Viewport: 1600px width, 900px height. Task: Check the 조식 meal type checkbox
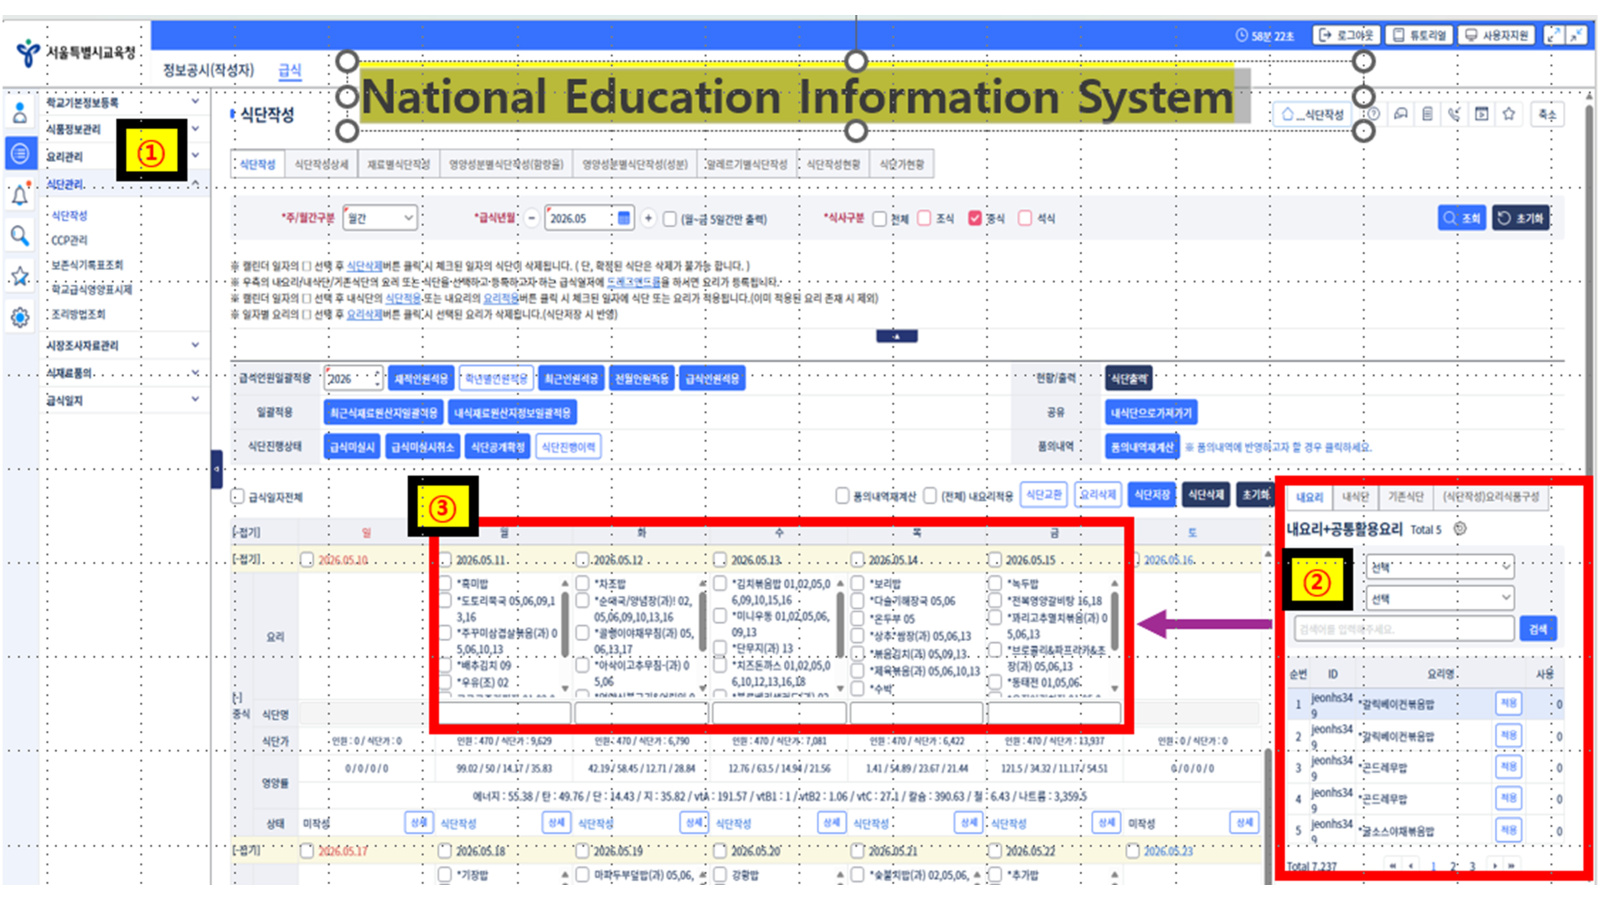click(x=925, y=218)
